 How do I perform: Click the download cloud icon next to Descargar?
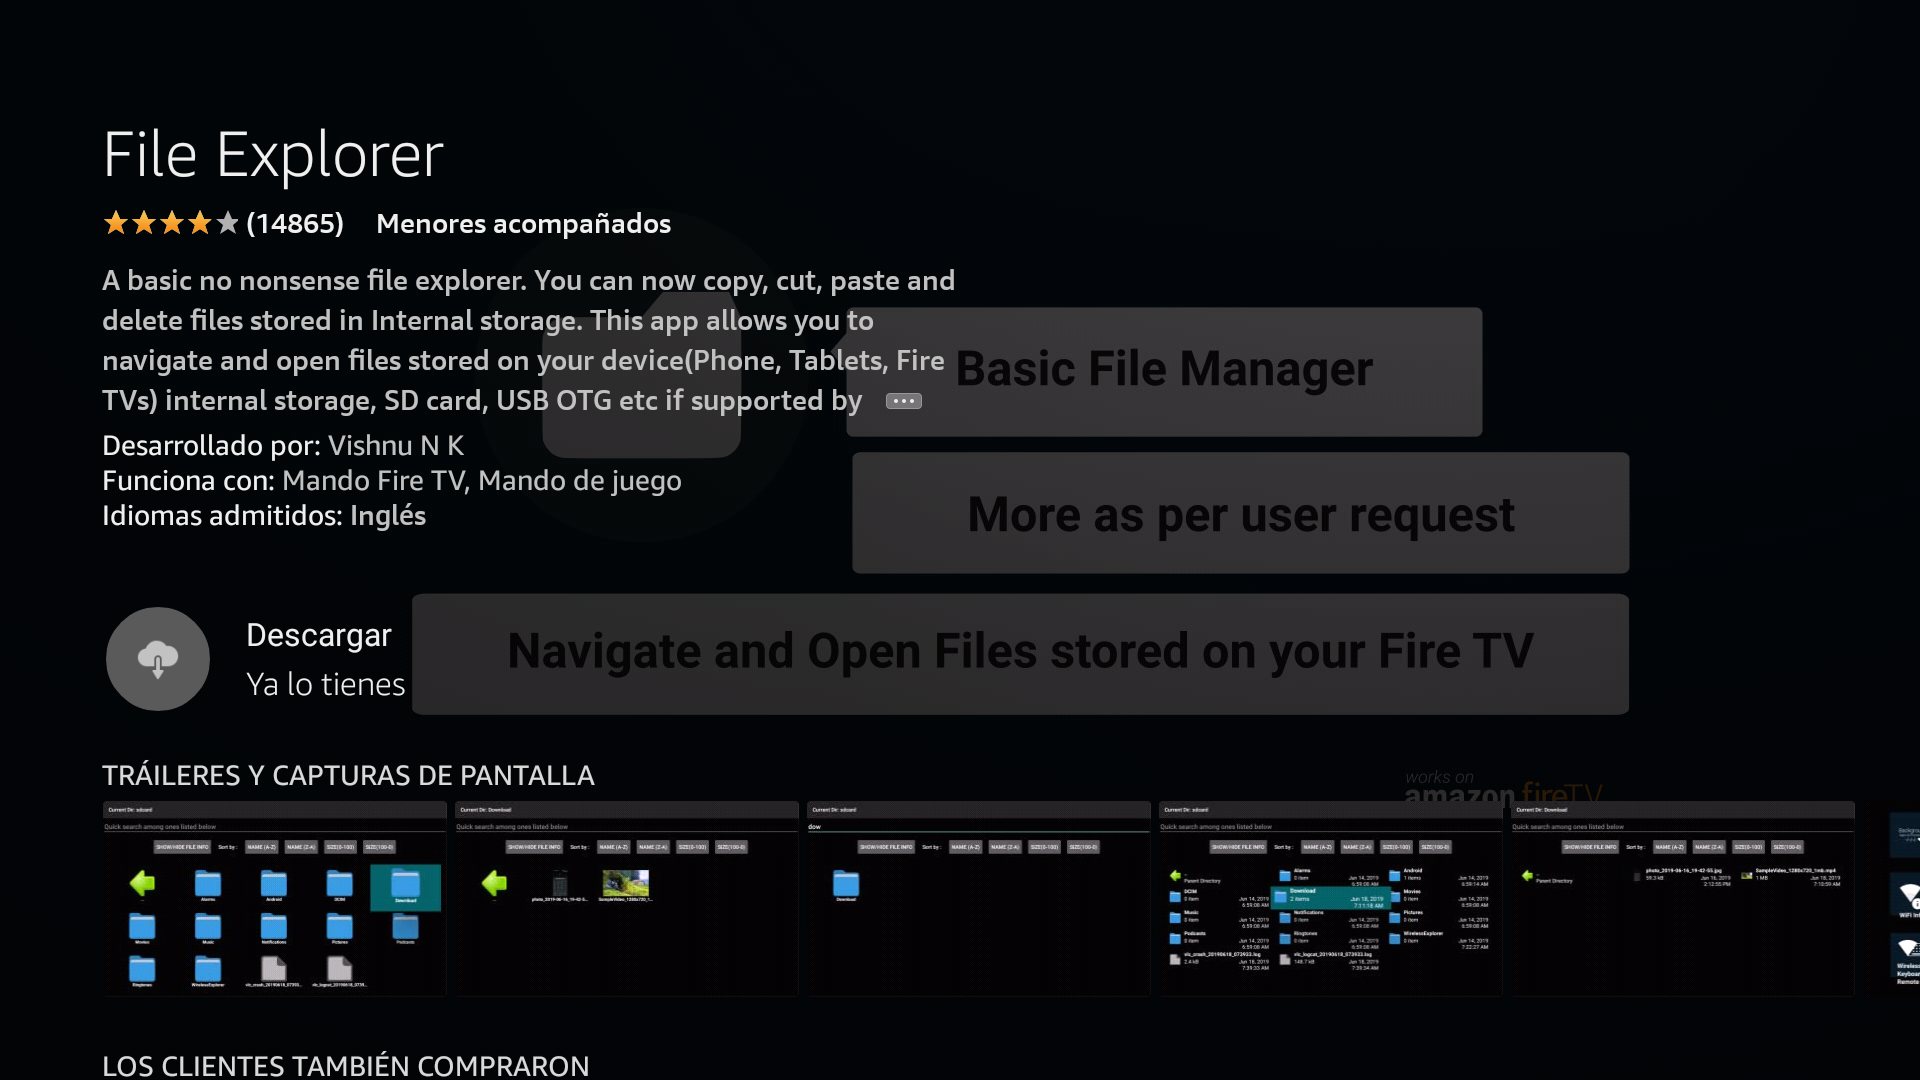tap(157, 658)
